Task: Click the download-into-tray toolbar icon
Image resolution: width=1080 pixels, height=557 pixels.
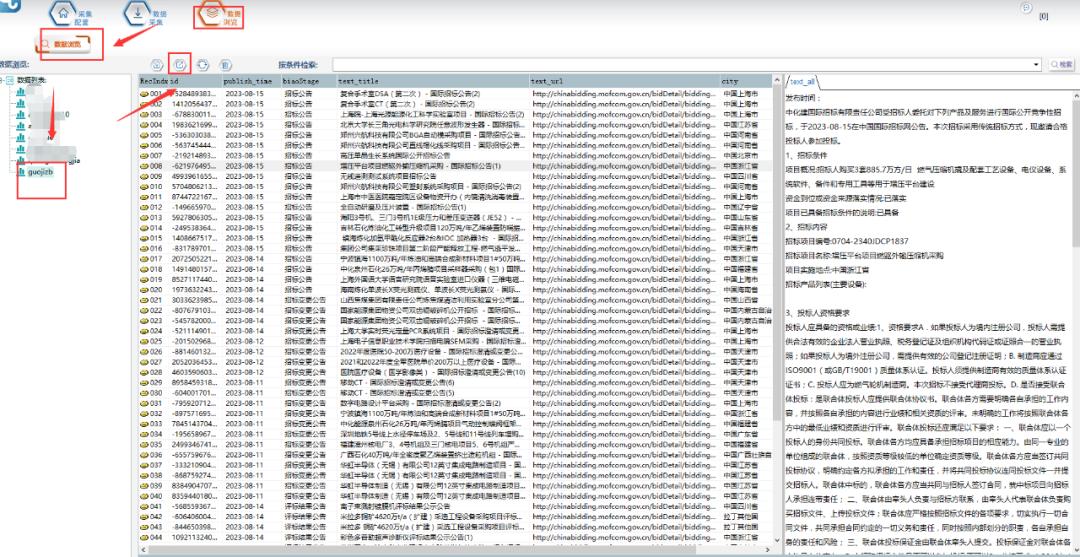Action: pyautogui.click(x=156, y=65)
